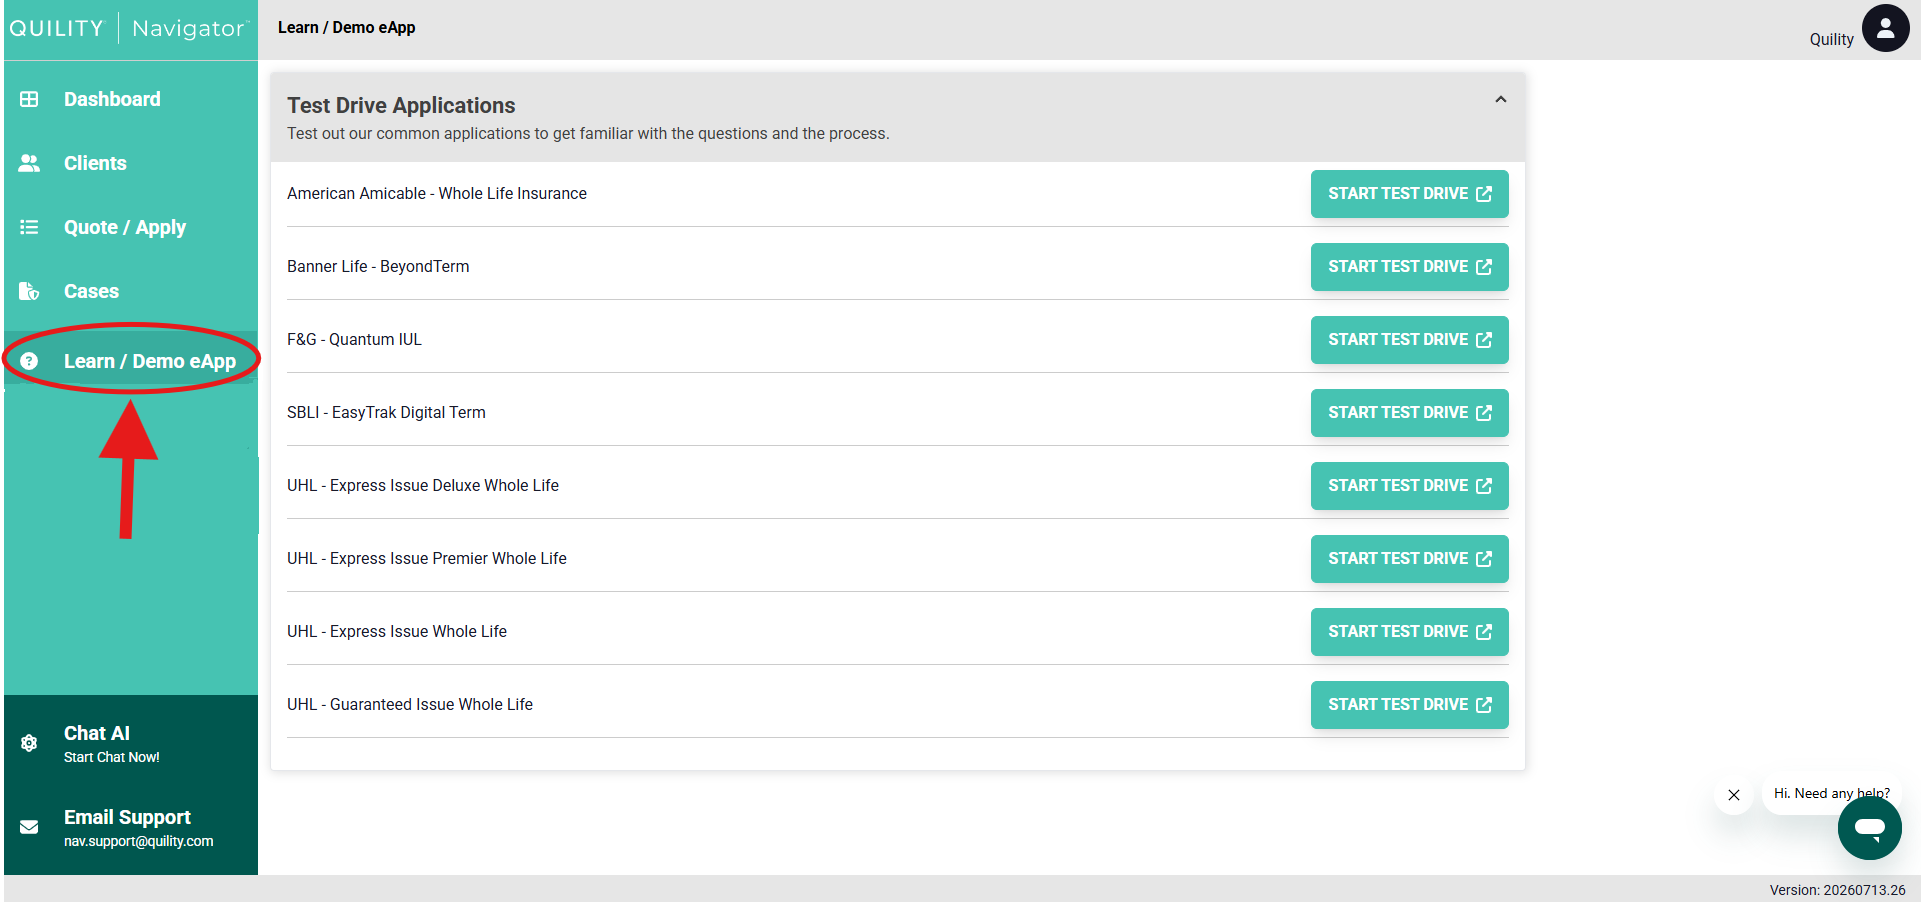Go to the Clients section
The height and width of the screenshot is (902, 1921).
[131, 163]
